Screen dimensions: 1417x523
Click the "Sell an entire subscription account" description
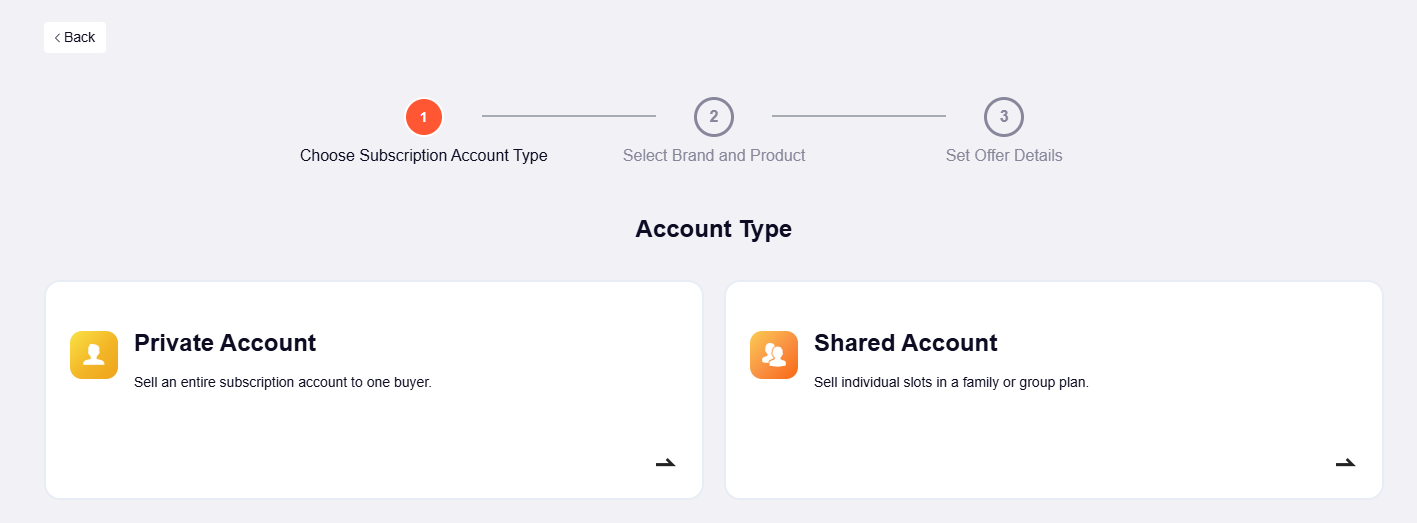pyautogui.click(x=283, y=382)
